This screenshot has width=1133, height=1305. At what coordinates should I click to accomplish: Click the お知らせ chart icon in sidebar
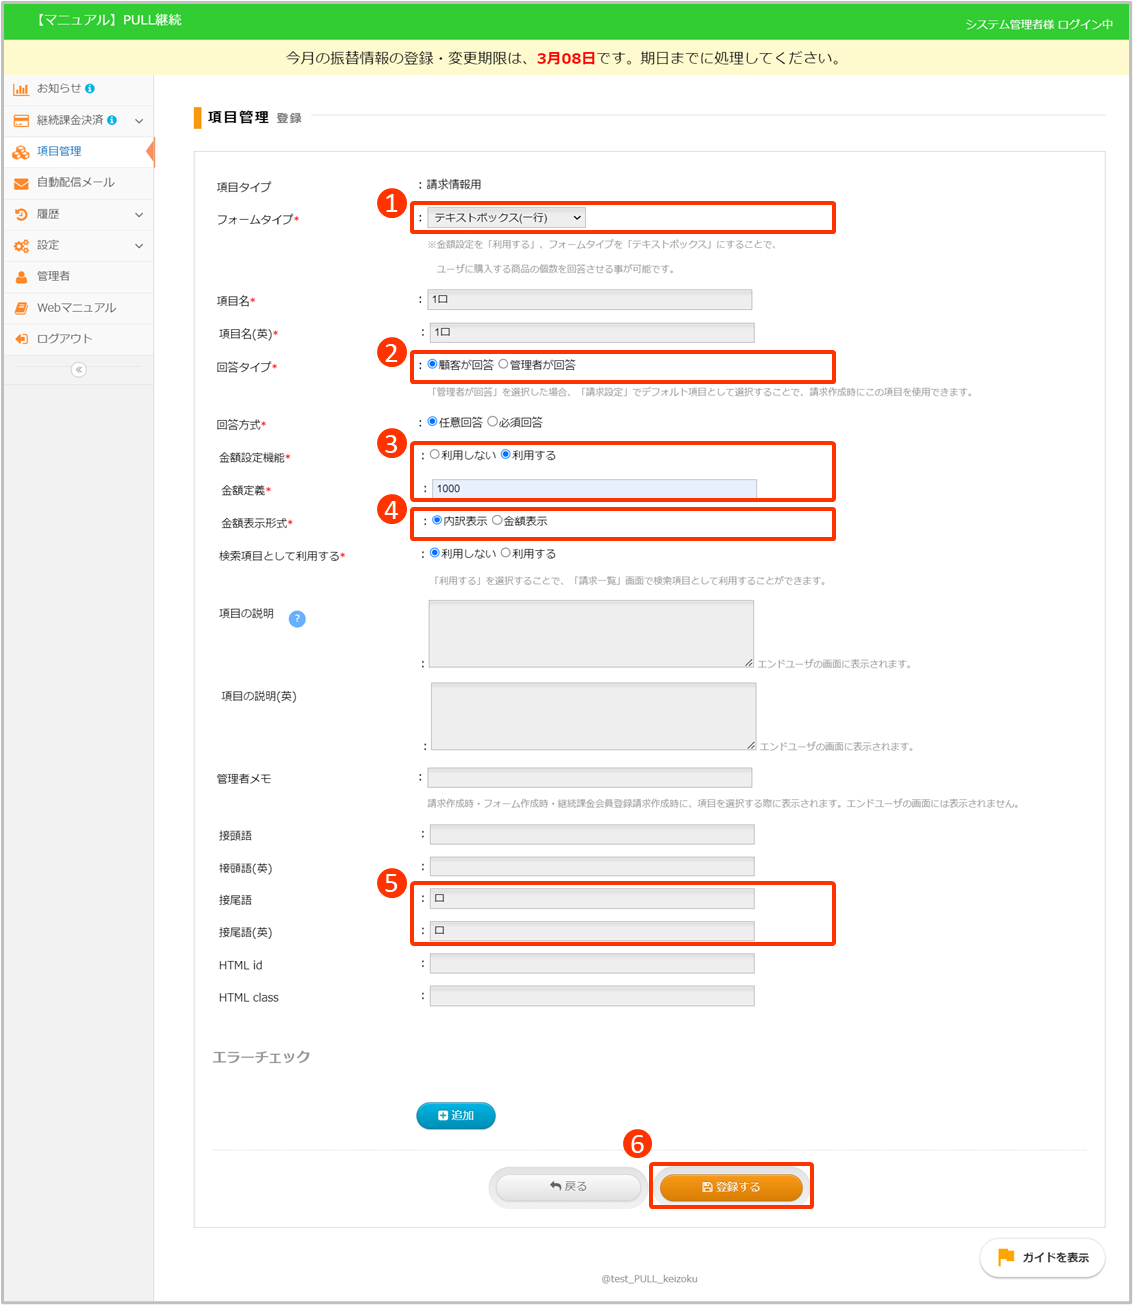point(20,89)
